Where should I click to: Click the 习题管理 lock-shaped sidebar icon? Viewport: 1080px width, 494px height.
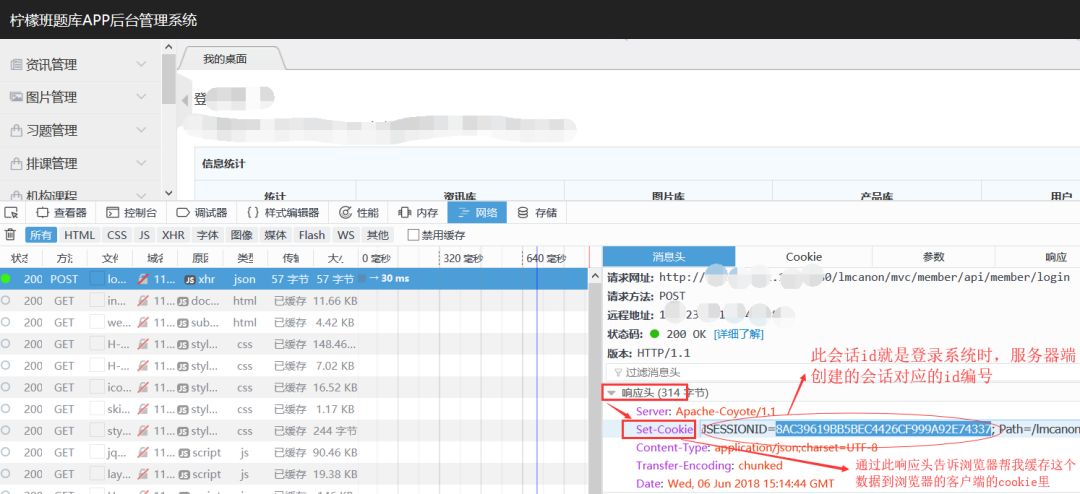coord(16,130)
